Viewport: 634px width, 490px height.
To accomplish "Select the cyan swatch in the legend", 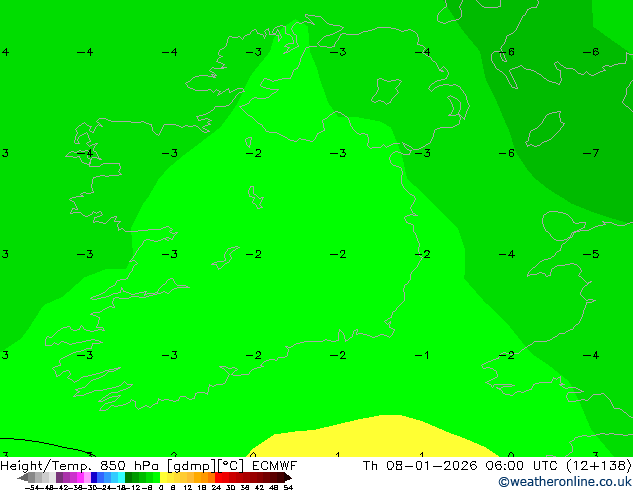I will [121, 477].
